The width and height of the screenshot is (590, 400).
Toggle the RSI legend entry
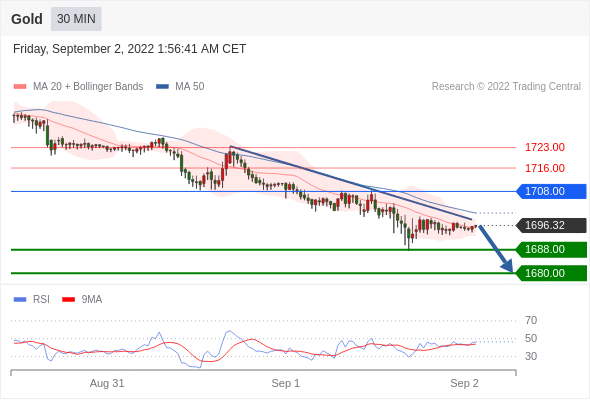[32, 300]
